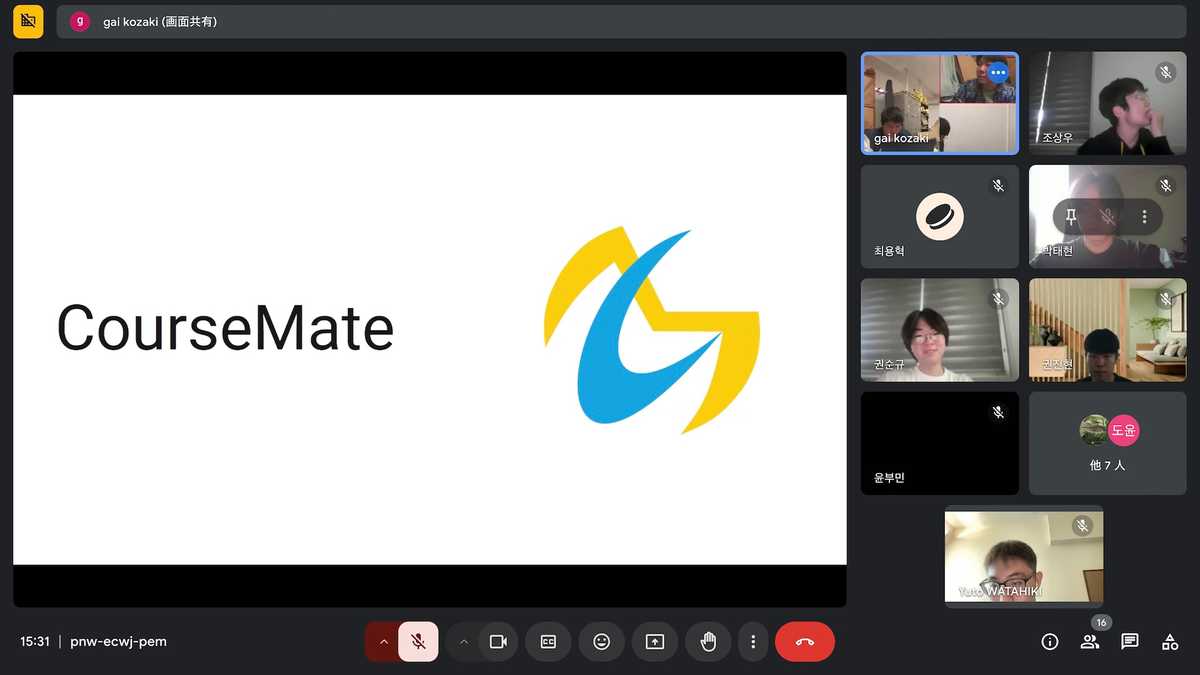Leave the call with the red button

click(x=804, y=642)
